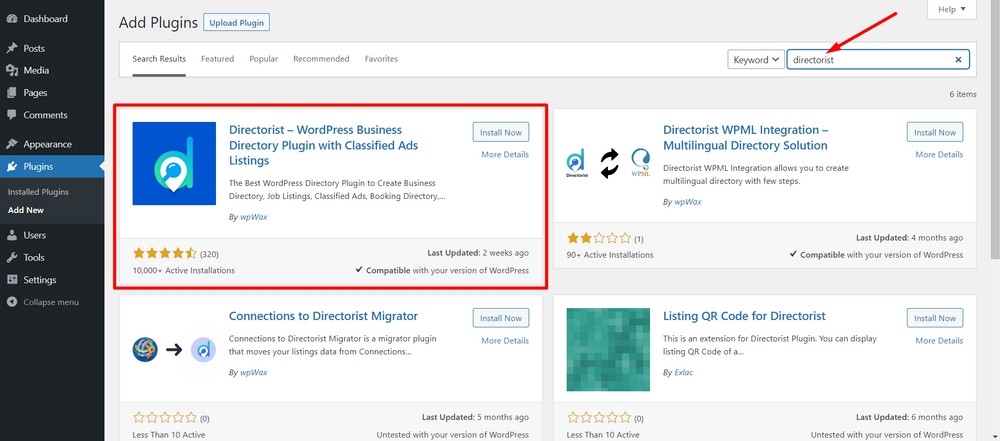Screen dimensions: 1000x441
Task: Click wpWax author link under Connections Migrator
Action: [254, 372]
